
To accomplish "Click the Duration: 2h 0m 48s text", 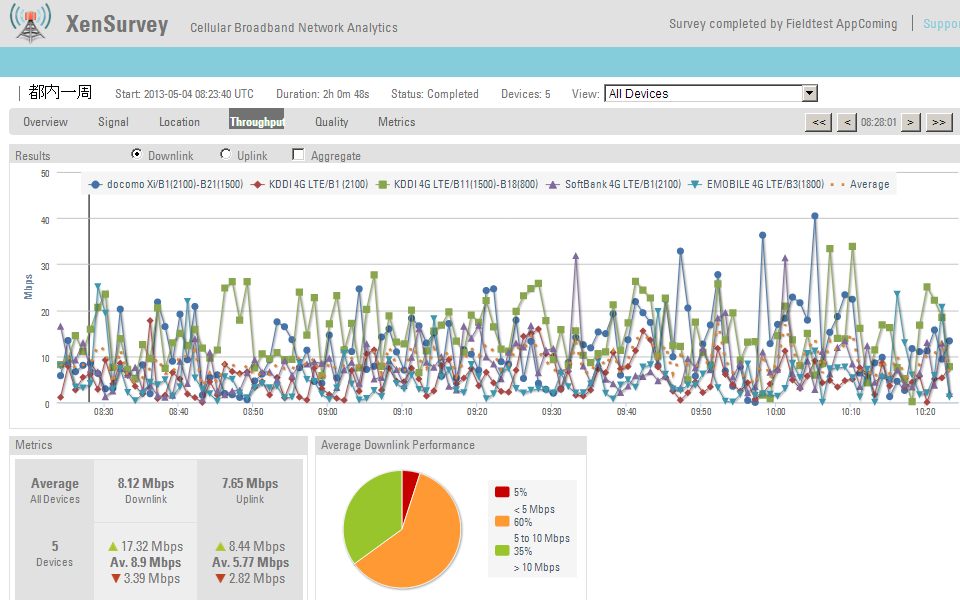I will [323, 94].
